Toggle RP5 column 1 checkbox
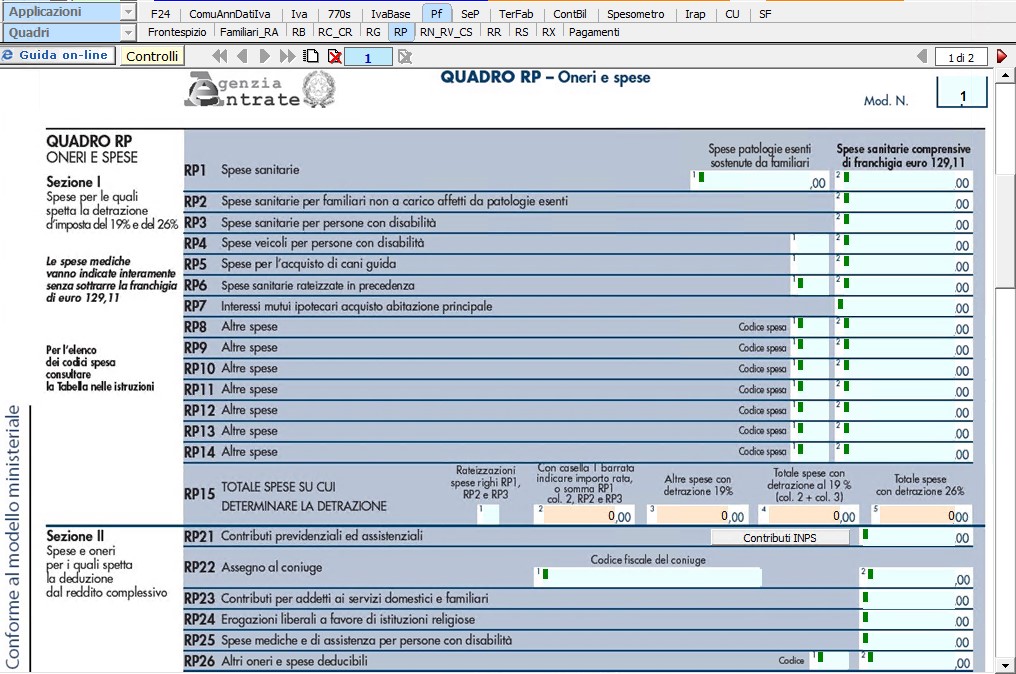This screenshot has height=674, width=1016. 809,264
